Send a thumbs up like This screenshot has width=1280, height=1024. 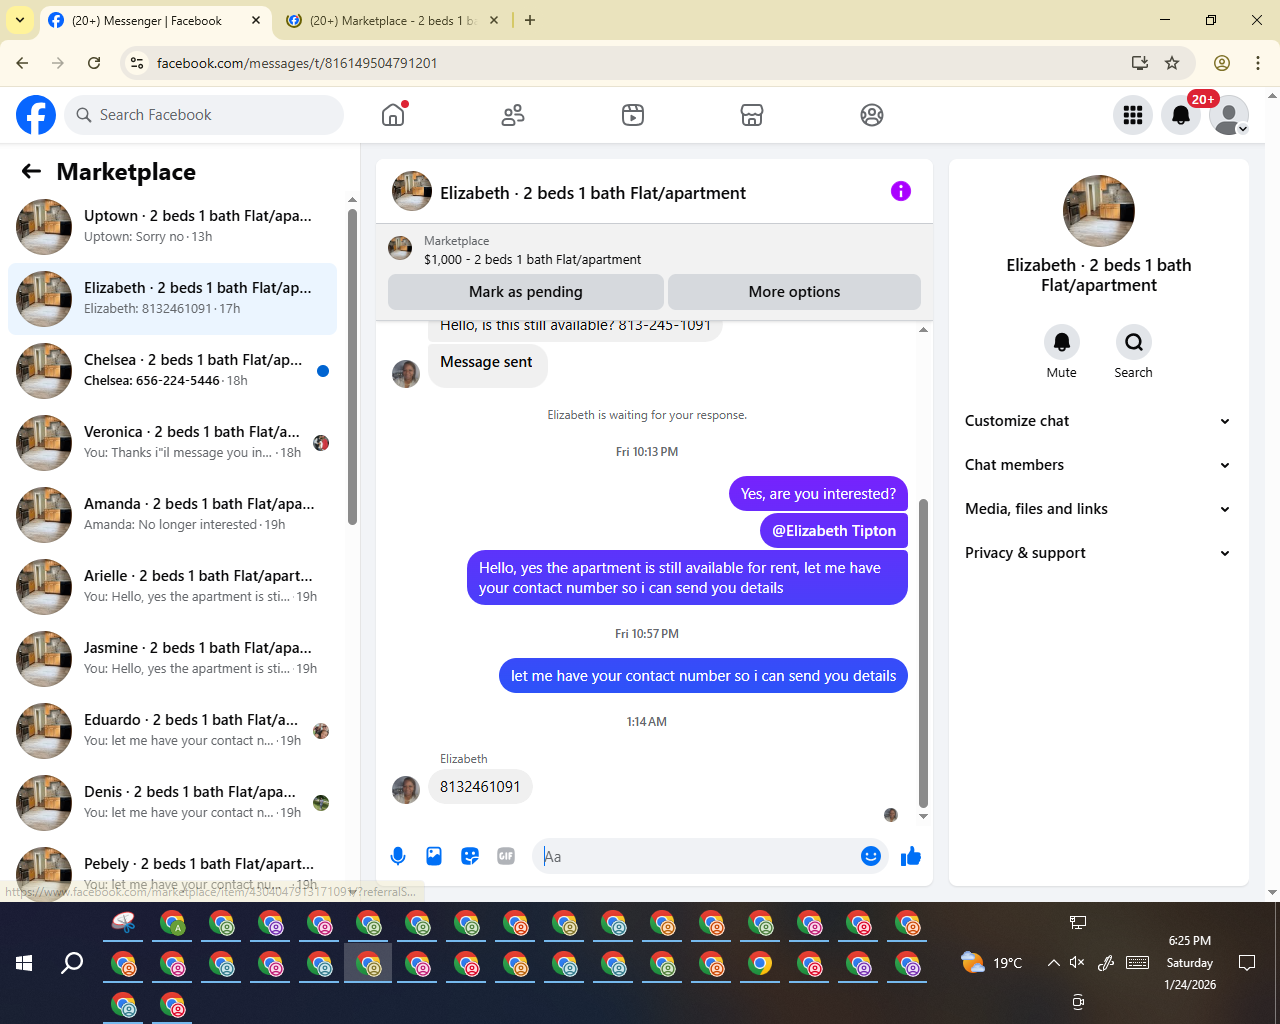click(x=911, y=856)
